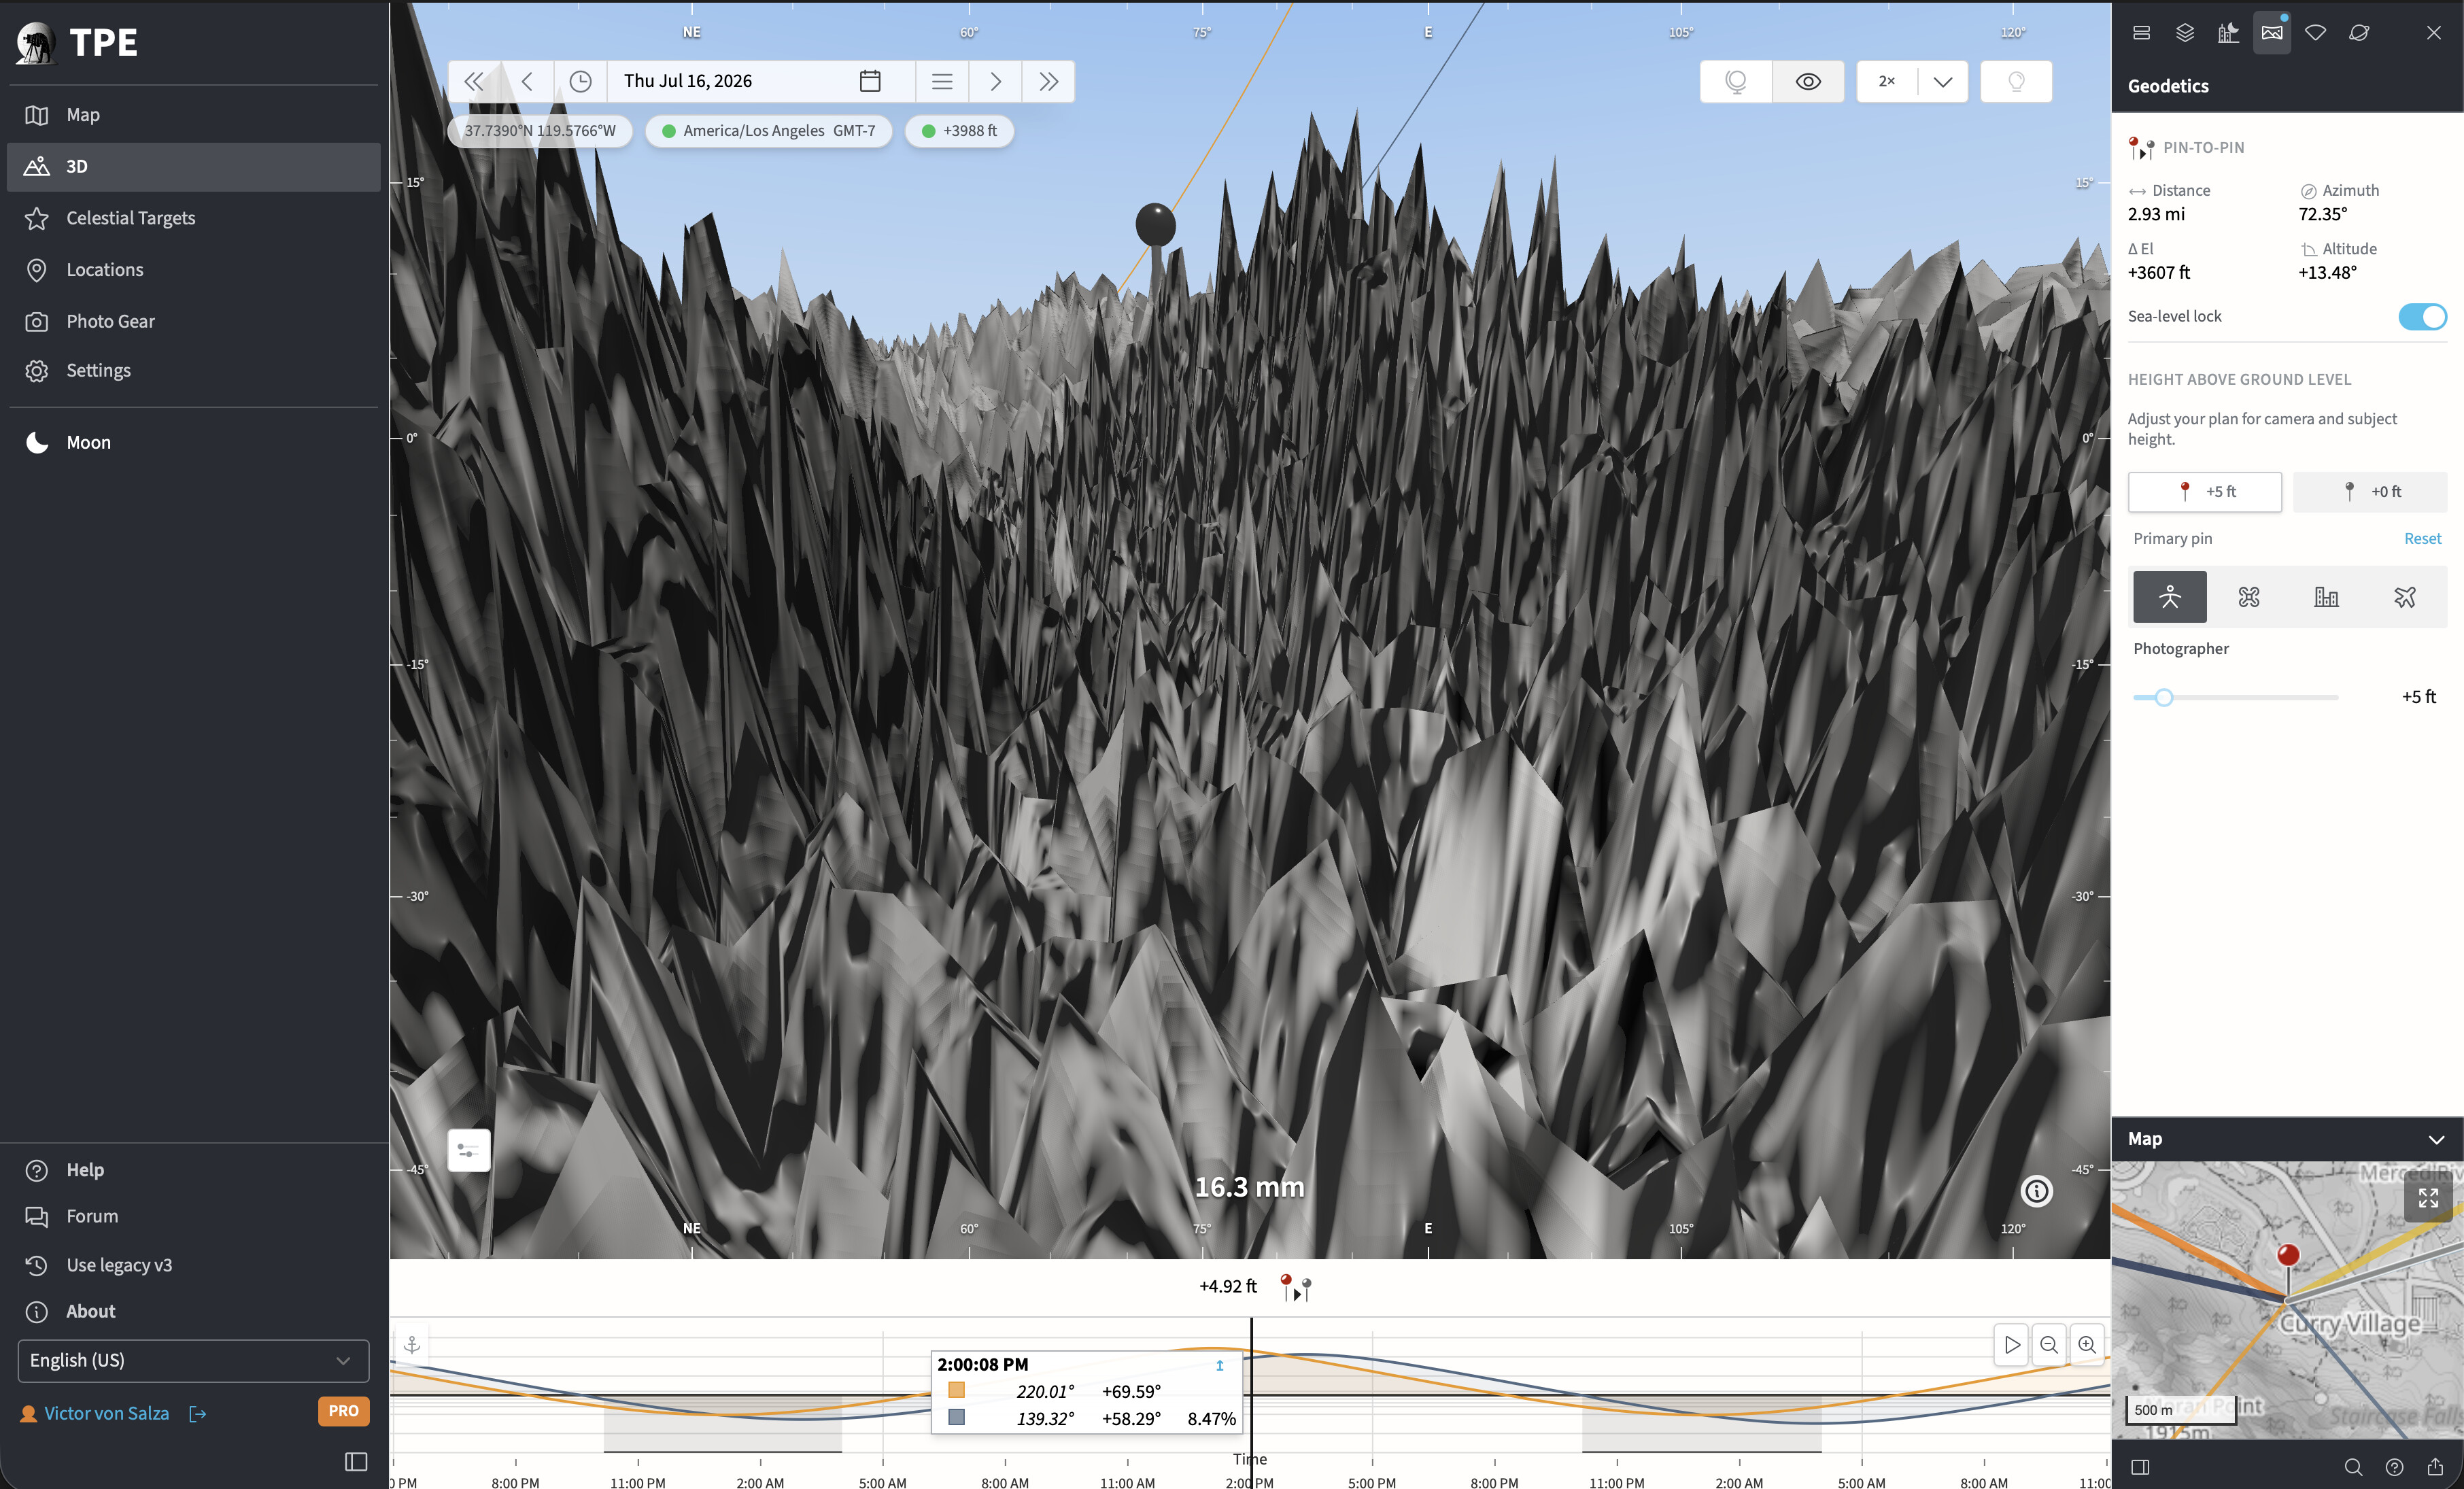Expand mini map to fullscreen
Screen dimensions: 2464x1489
click(x=2428, y=1197)
